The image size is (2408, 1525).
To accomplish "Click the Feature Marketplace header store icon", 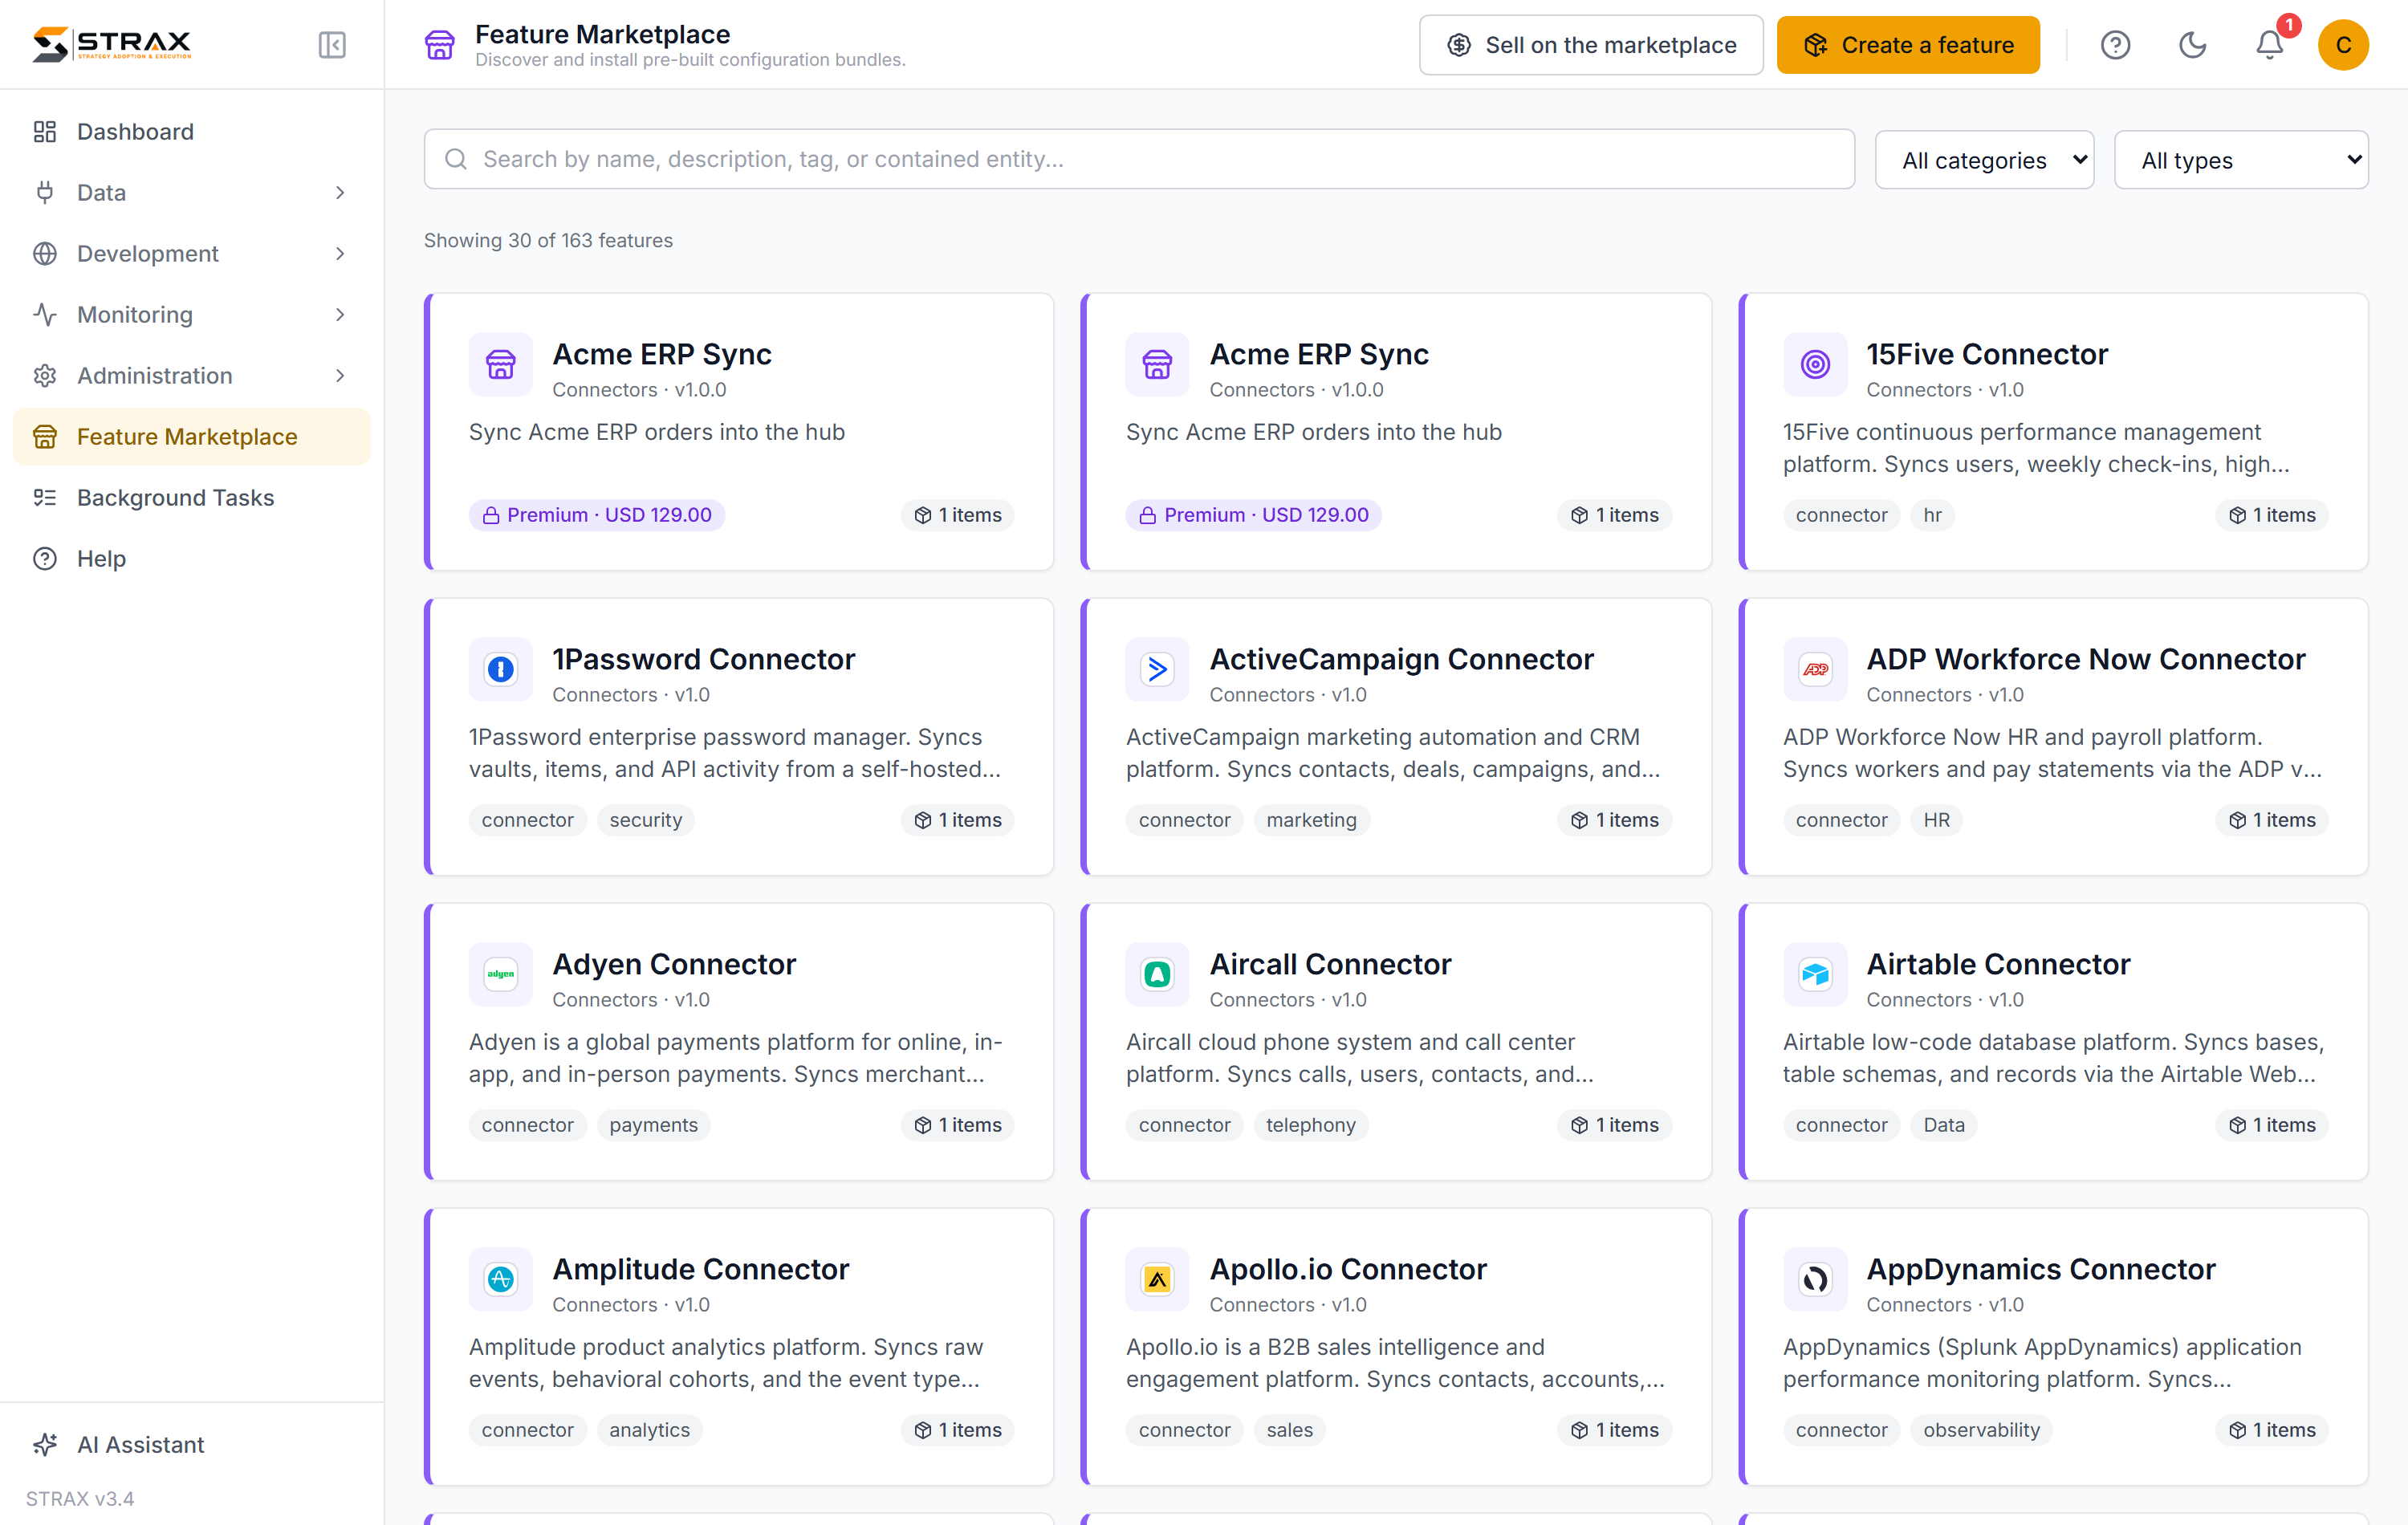I will pyautogui.click(x=439, y=45).
